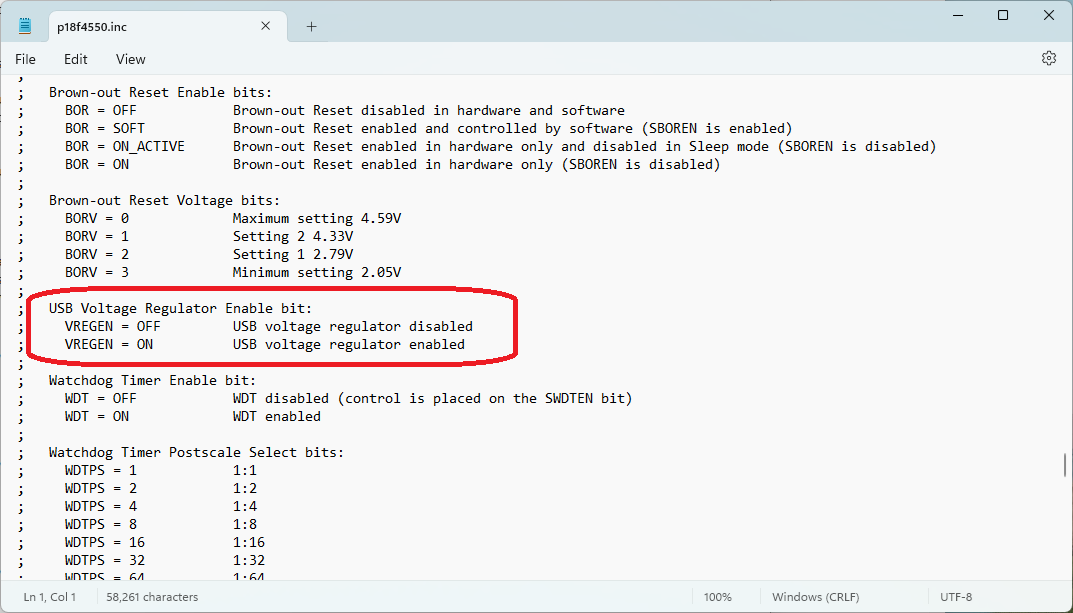Viewport: 1073px width, 613px height.
Task: Click the Windows (CRLF) line ending indicator
Action: [x=813, y=597]
